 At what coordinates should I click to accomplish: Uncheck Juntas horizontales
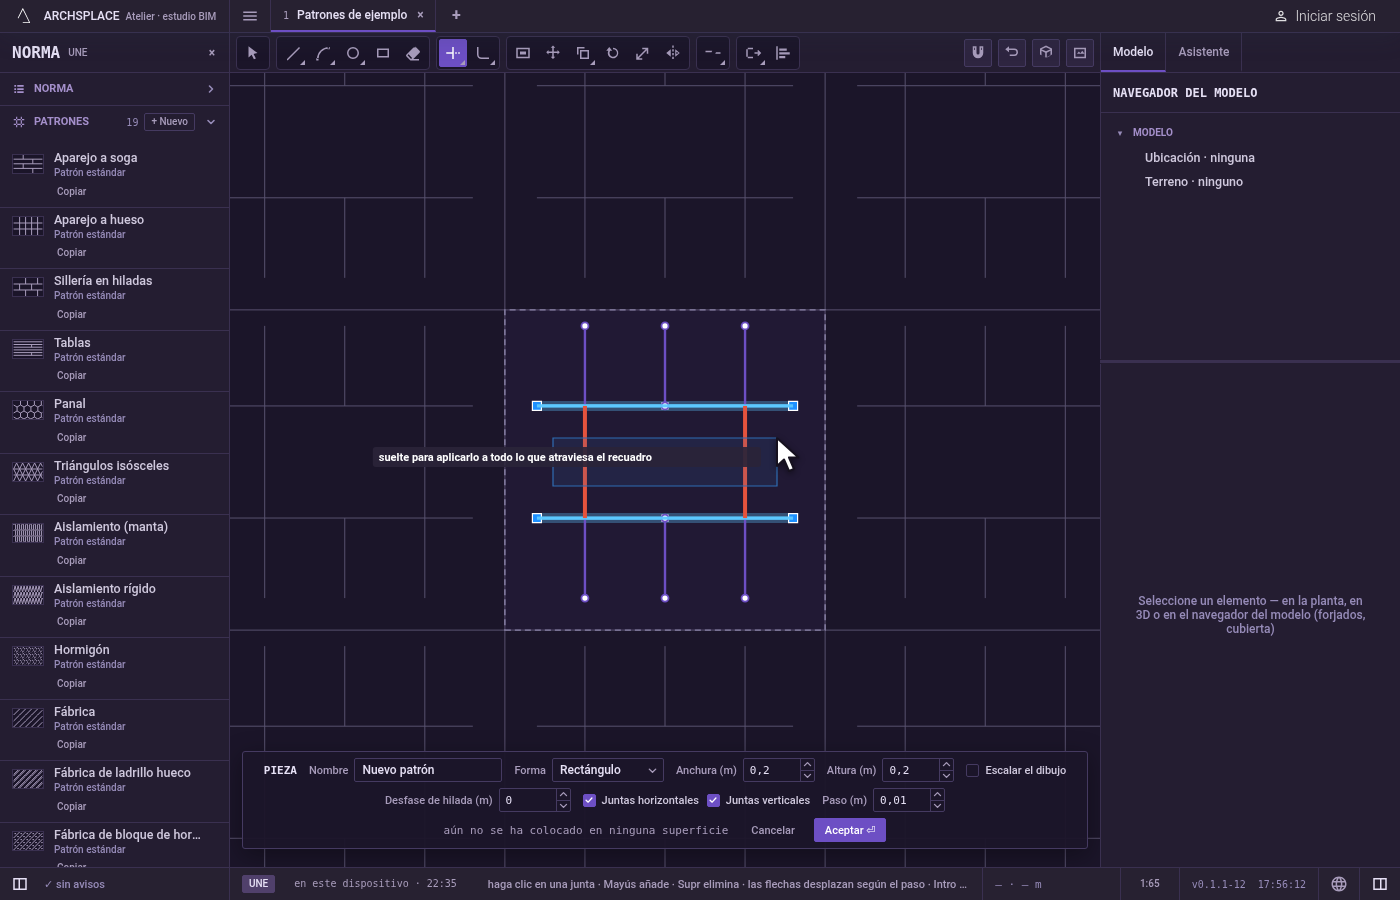pyautogui.click(x=589, y=800)
